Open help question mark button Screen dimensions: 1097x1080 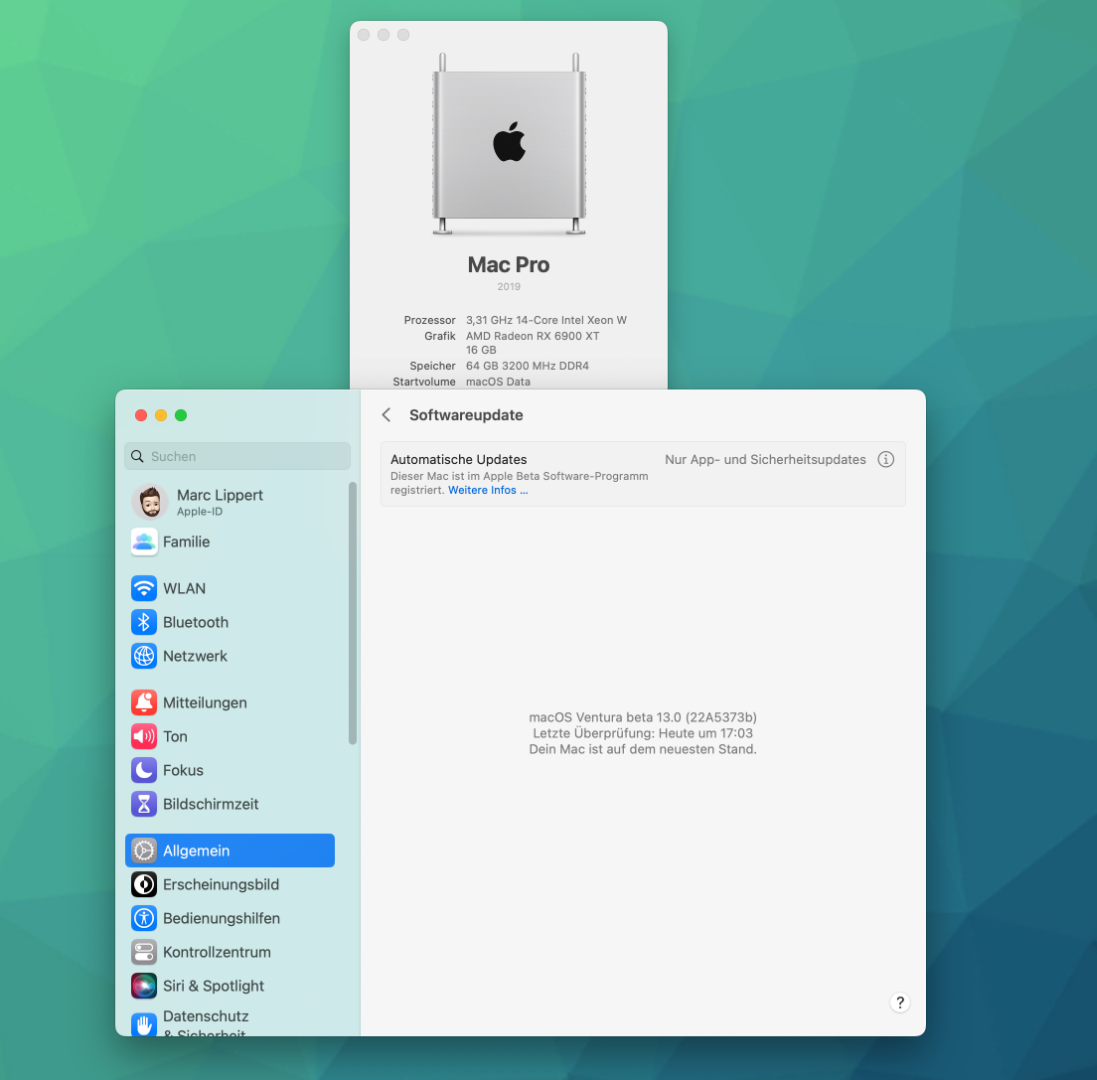point(900,1002)
